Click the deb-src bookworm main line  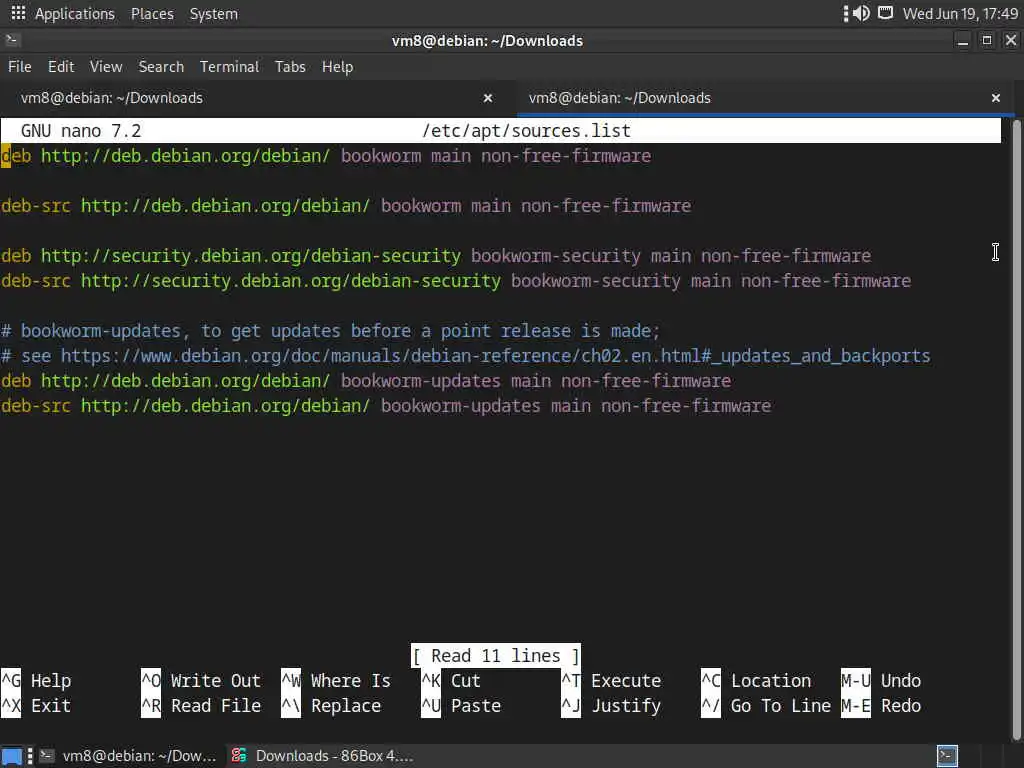(346, 206)
